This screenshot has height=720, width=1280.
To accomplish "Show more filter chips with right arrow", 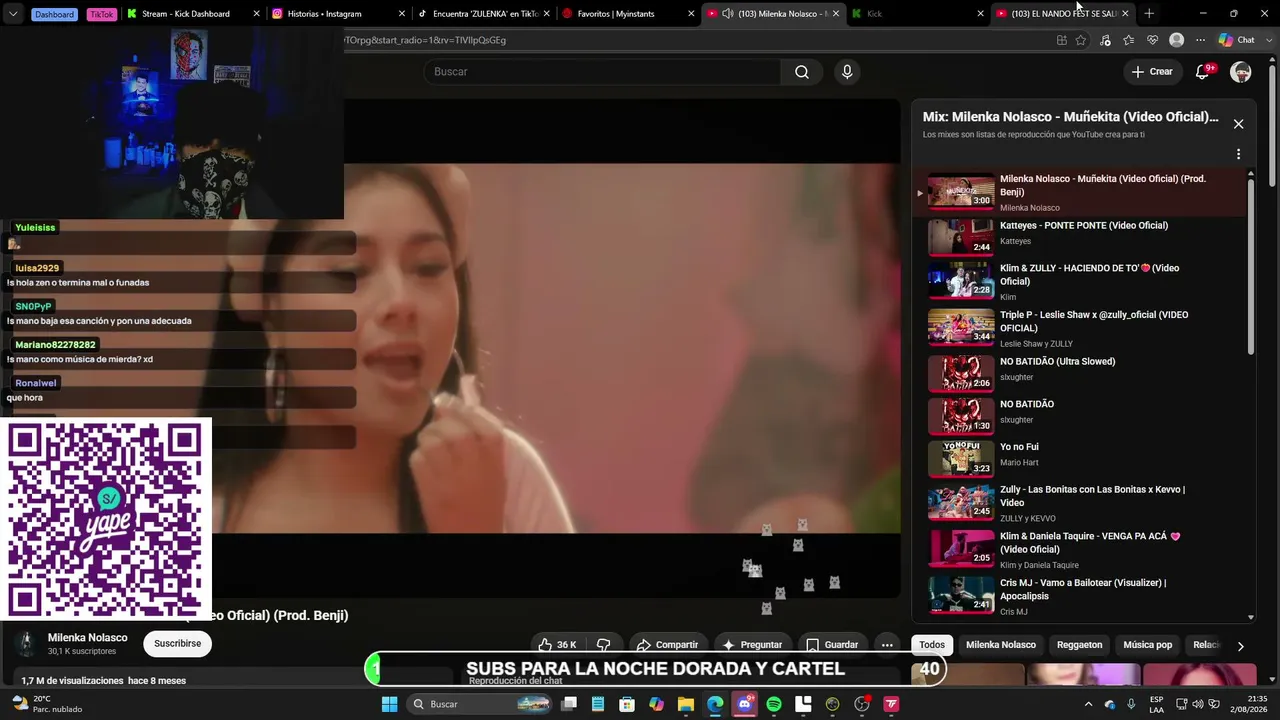I will 1240,646.
